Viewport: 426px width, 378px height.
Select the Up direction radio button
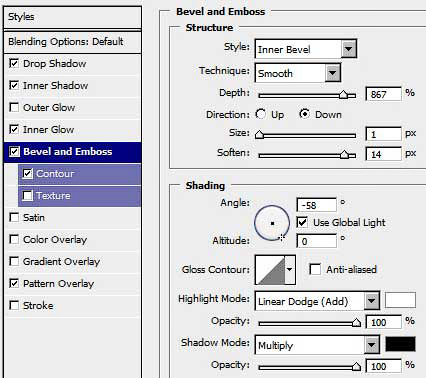point(261,114)
